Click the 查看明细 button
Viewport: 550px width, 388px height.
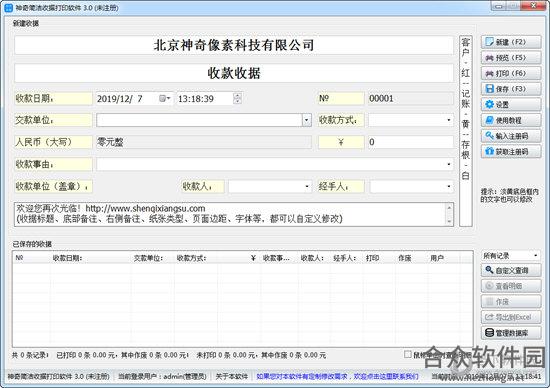coord(511,286)
